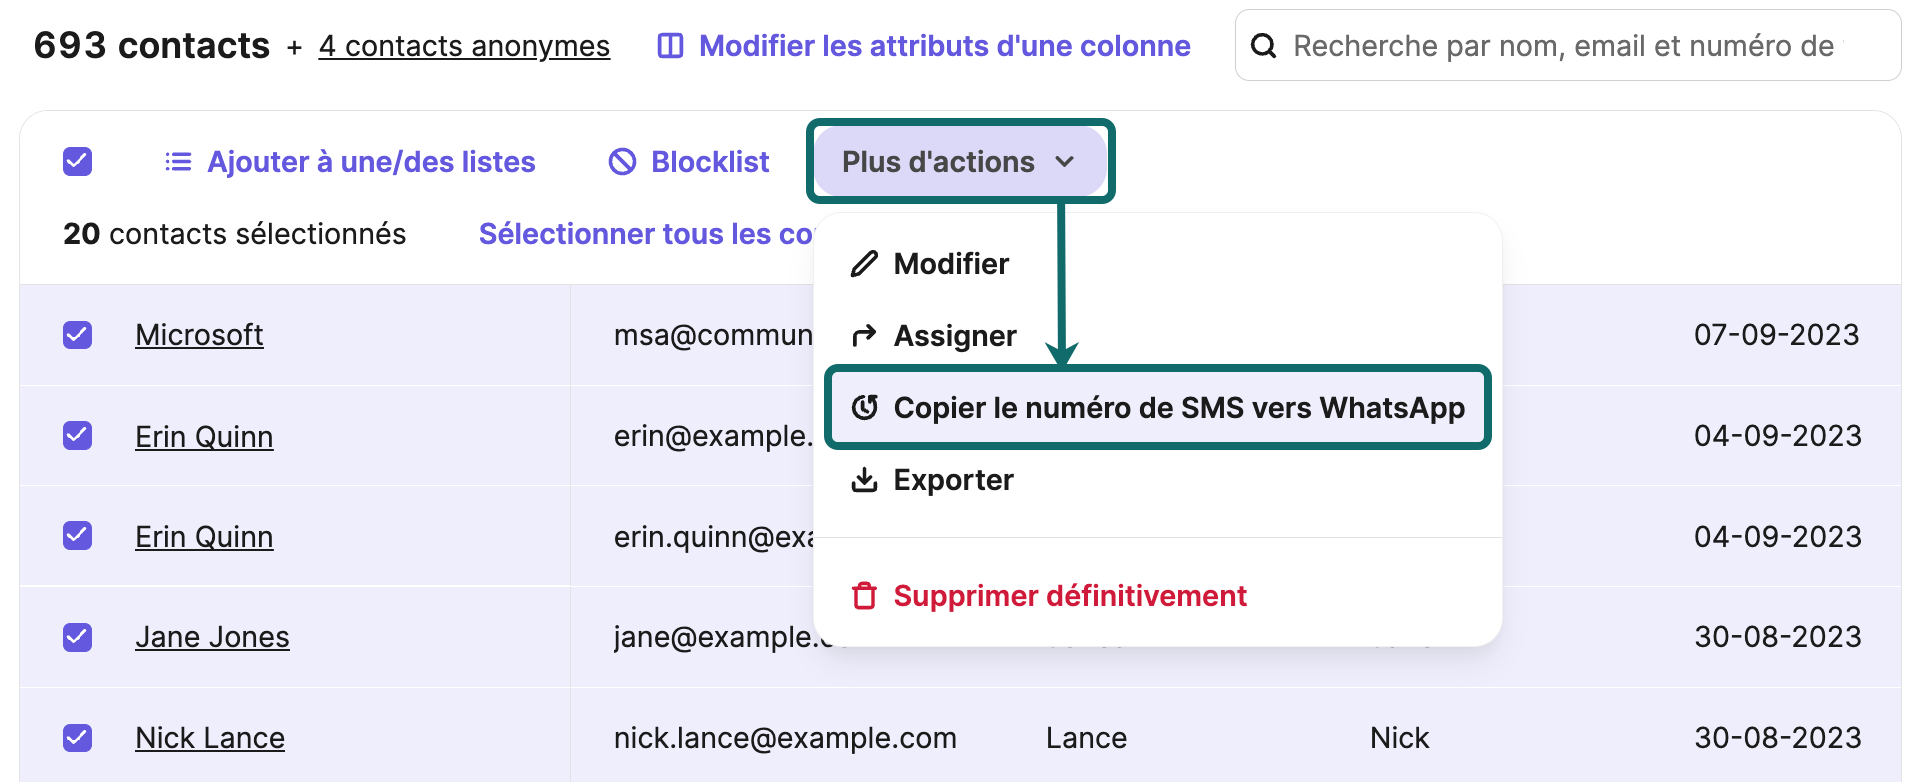1924x782 pixels.
Task: Uncheck the Microsoft row checkbox
Action: [x=77, y=335]
